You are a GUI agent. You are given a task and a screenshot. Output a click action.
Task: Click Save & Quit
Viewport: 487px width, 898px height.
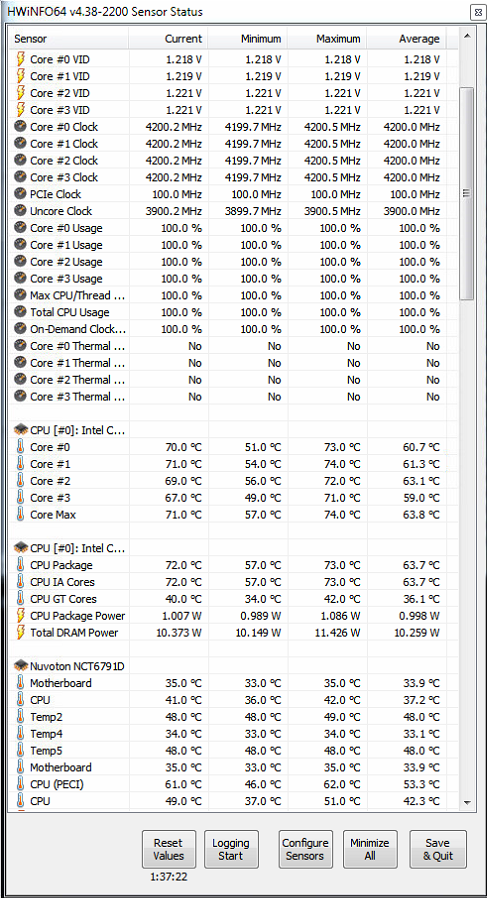tap(438, 849)
